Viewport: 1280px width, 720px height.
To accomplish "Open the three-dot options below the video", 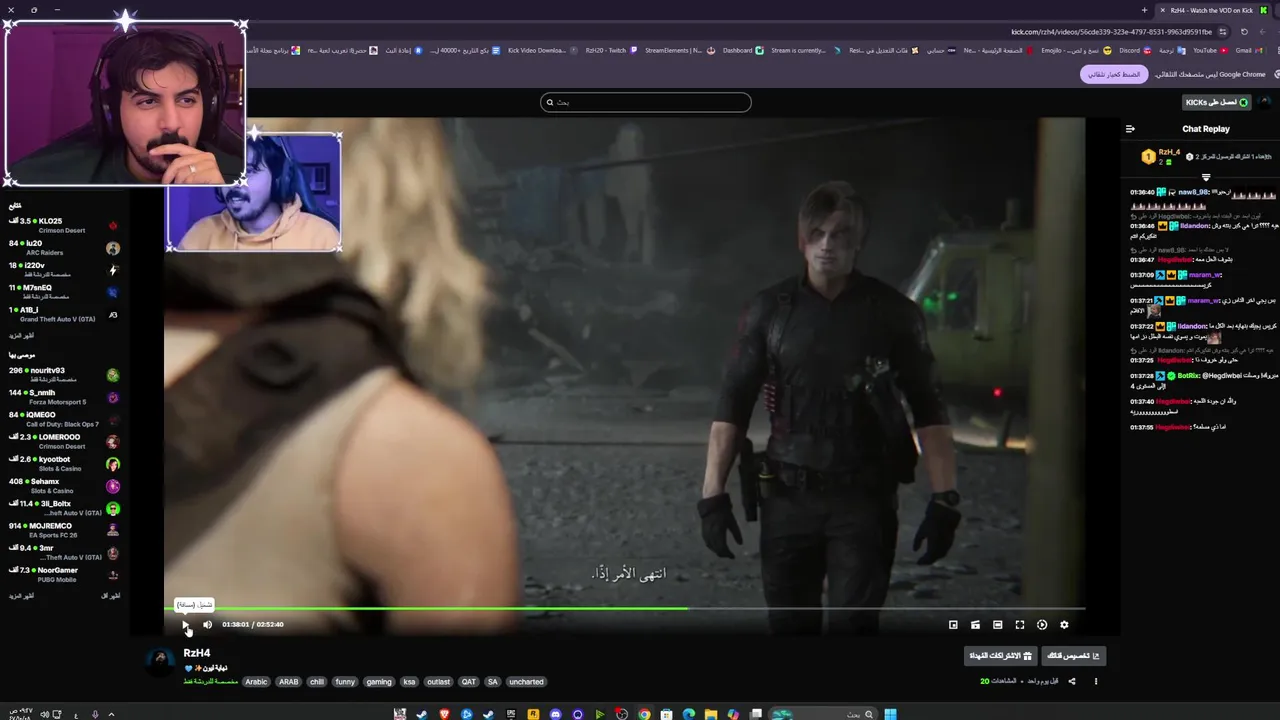I will (1095, 681).
